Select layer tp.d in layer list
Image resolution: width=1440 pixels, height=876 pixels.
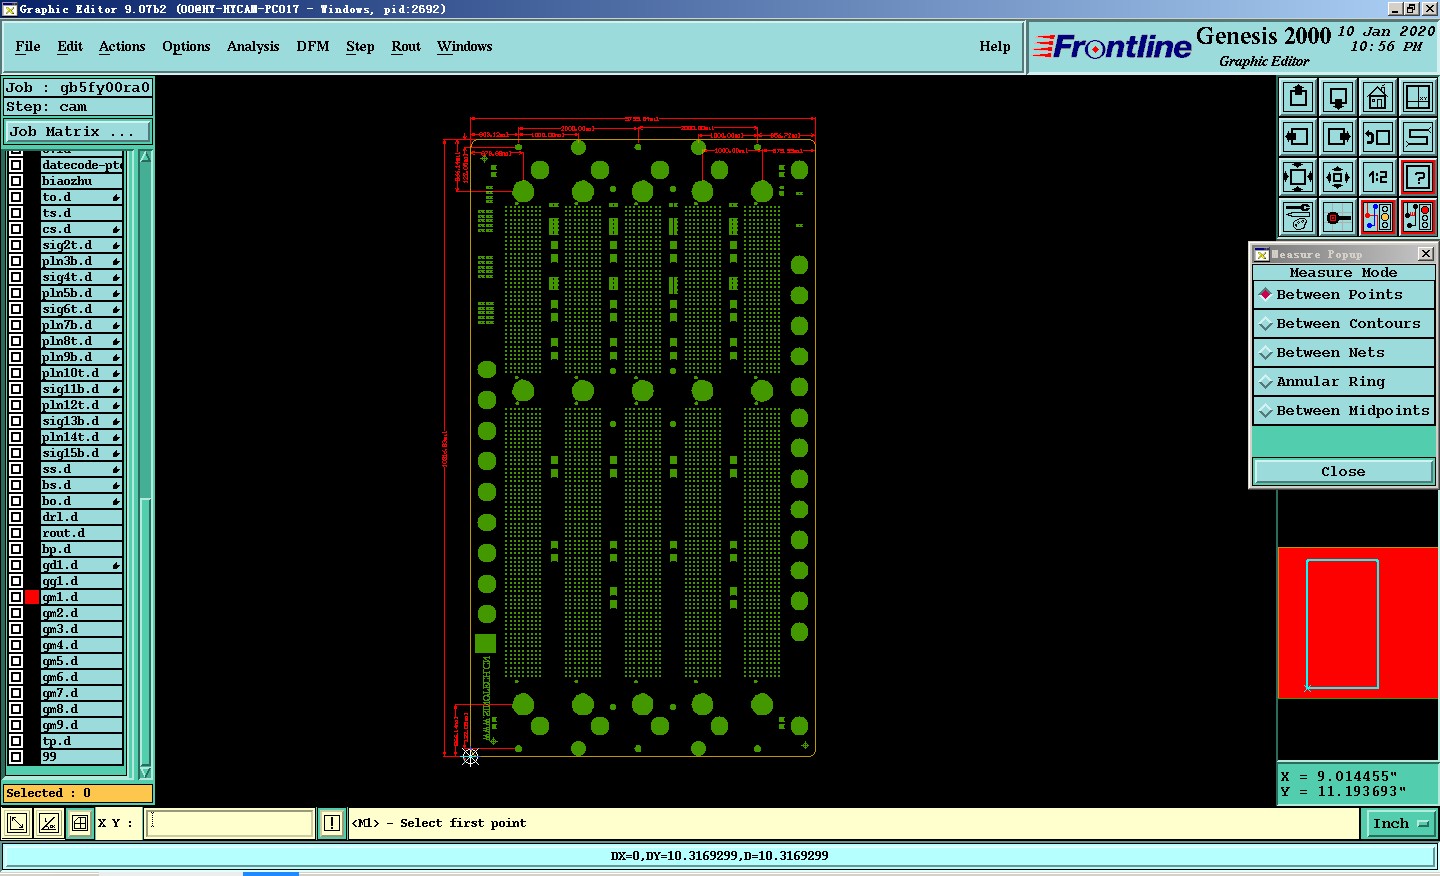81,741
